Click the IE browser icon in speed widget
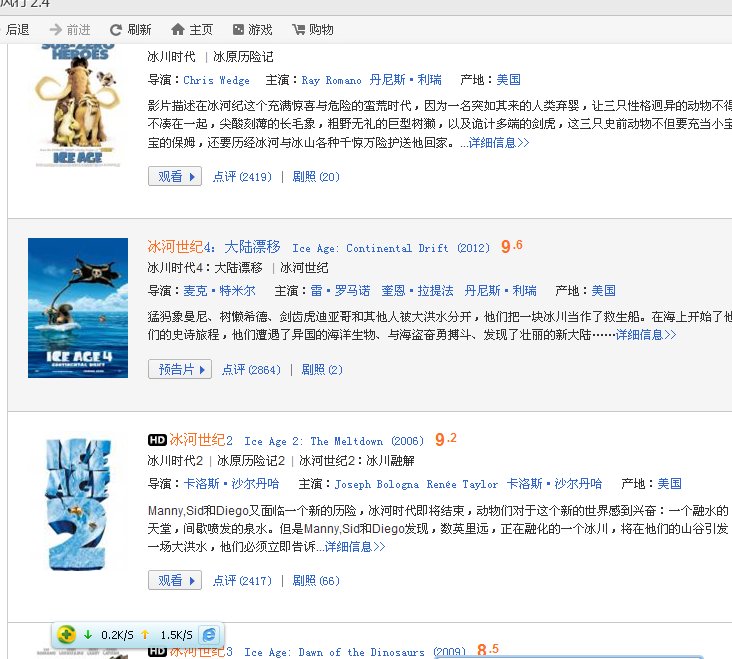Image resolution: width=732 pixels, height=659 pixels. pos(210,634)
